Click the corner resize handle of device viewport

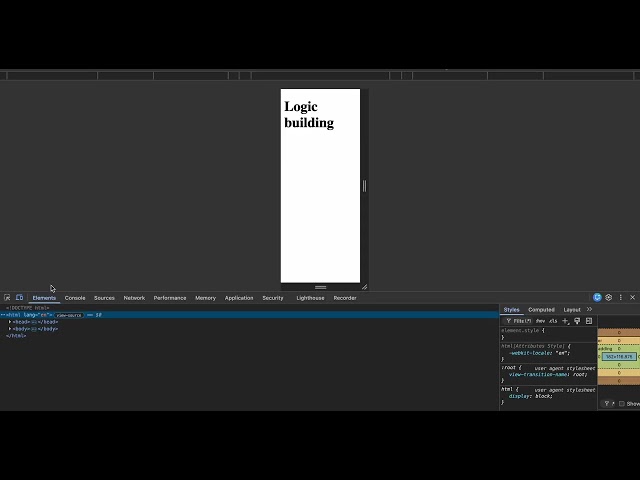pyautogui.click(x=364, y=287)
